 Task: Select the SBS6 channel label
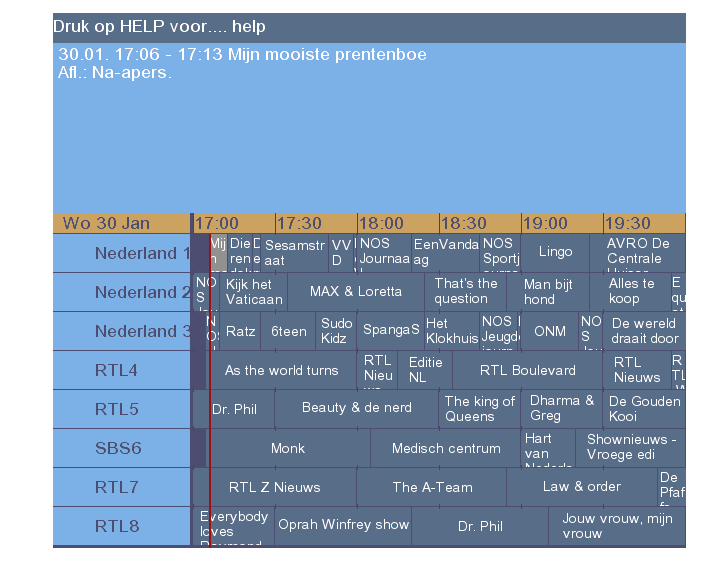(x=122, y=448)
